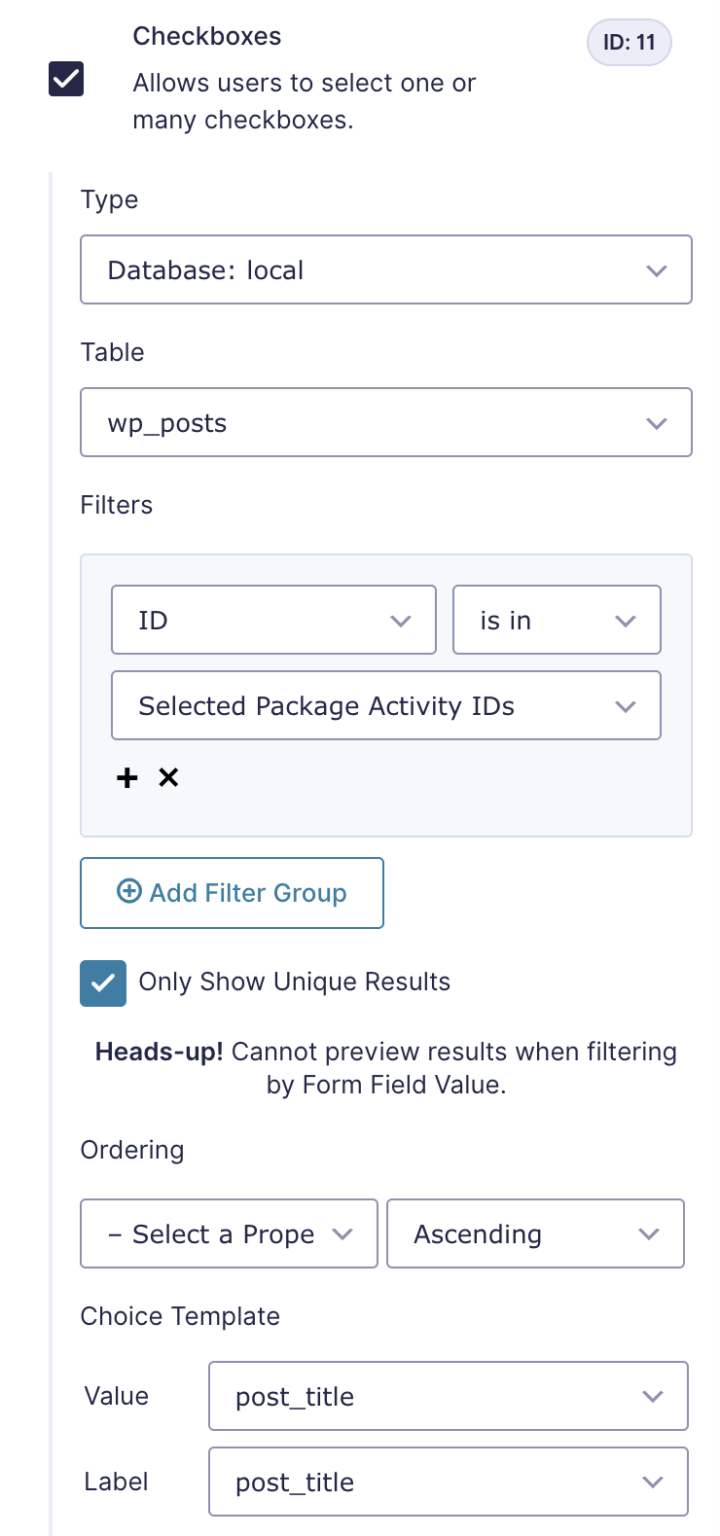
Task: Open the Selected Package Activity IDs dropdown
Action: coord(386,705)
